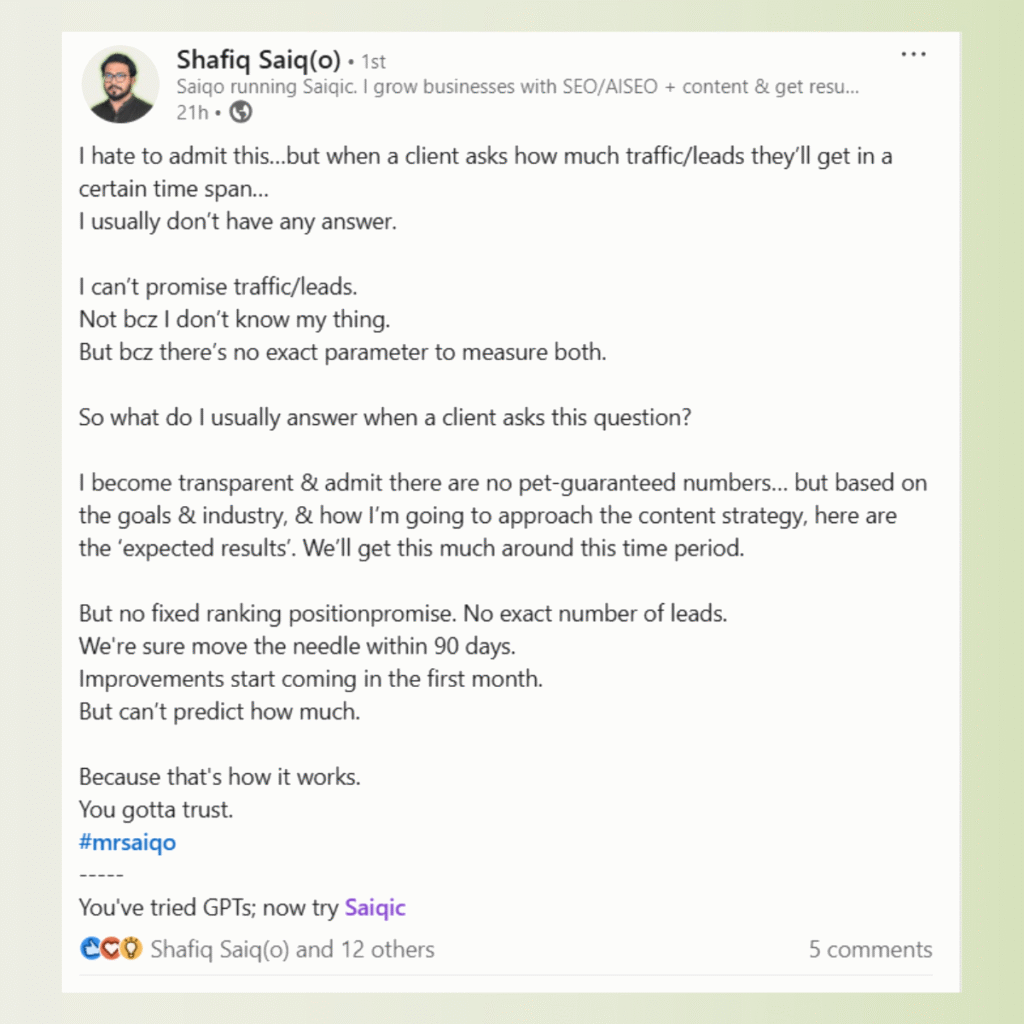This screenshot has width=1024, height=1024.
Task: View reactions from 'Shafiq Saiq(o) and 12 others'
Action: (x=292, y=949)
